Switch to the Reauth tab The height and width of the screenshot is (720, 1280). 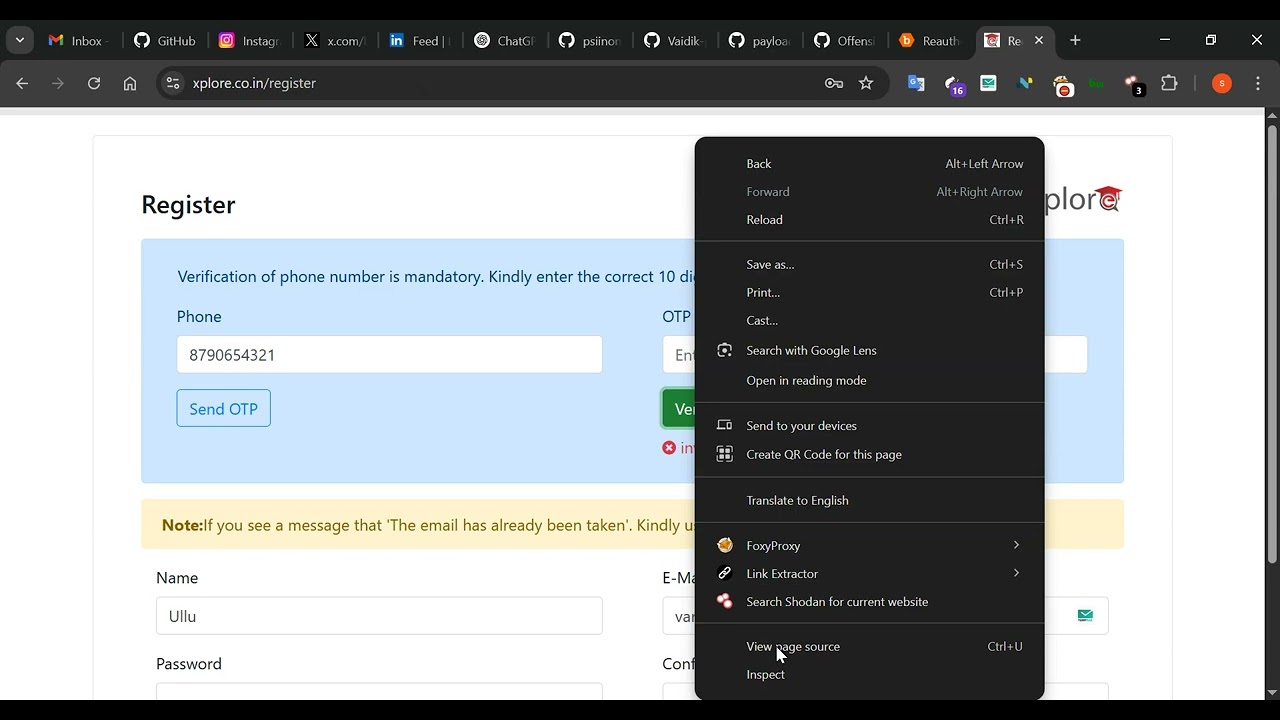[932, 40]
